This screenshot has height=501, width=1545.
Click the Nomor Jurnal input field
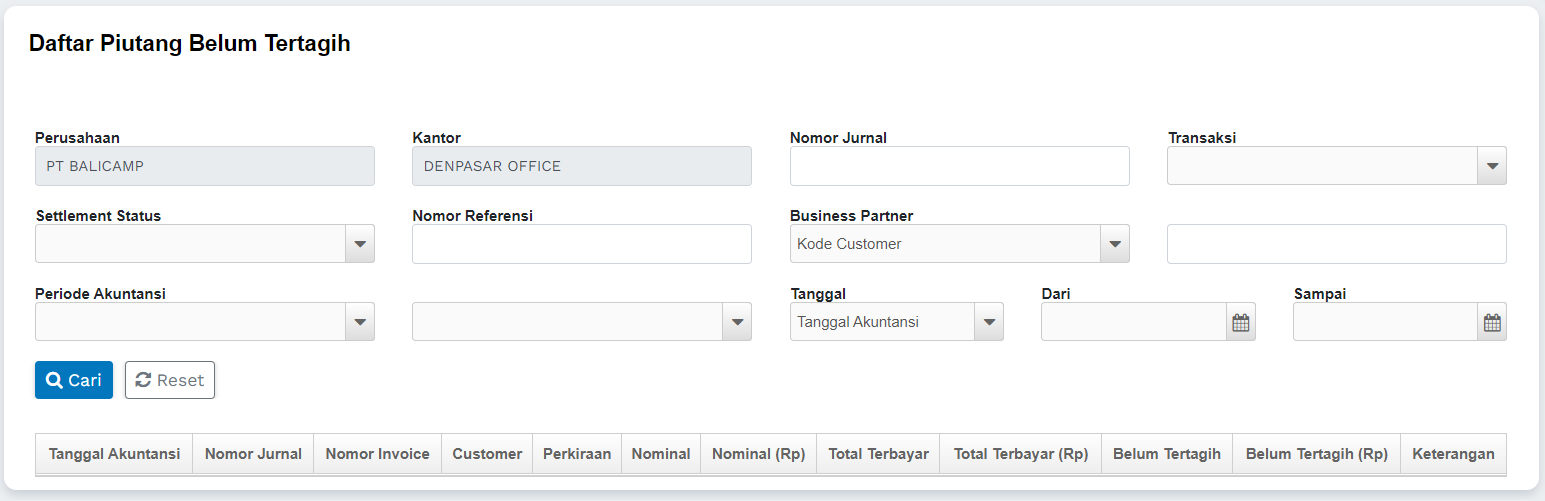coord(959,166)
